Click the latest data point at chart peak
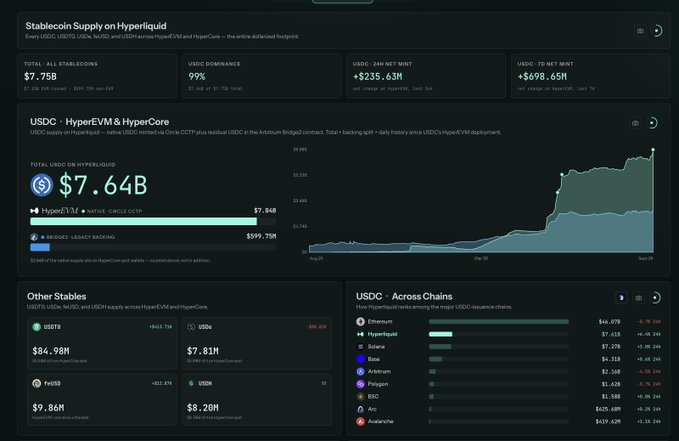The width and height of the screenshot is (679, 441). tap(653, 150)
